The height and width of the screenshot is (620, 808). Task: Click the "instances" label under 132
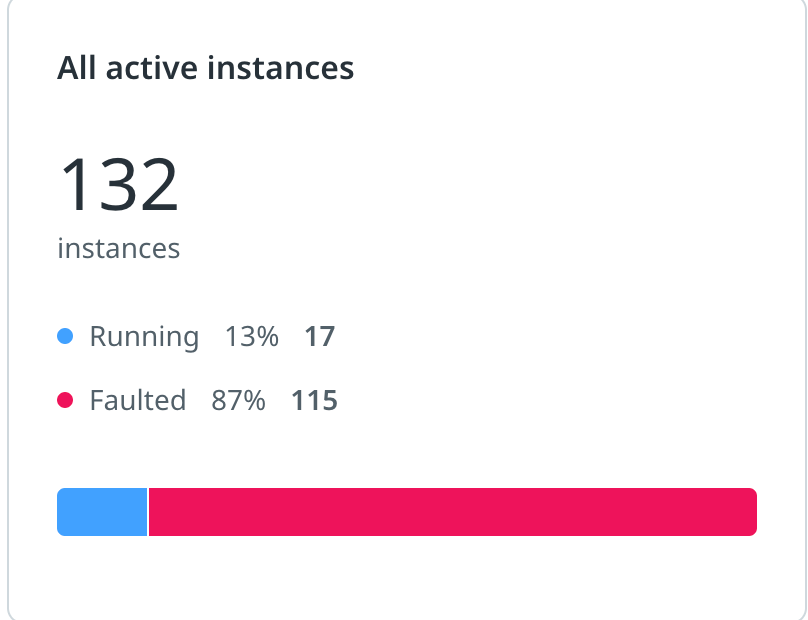(x=119, y=248)
